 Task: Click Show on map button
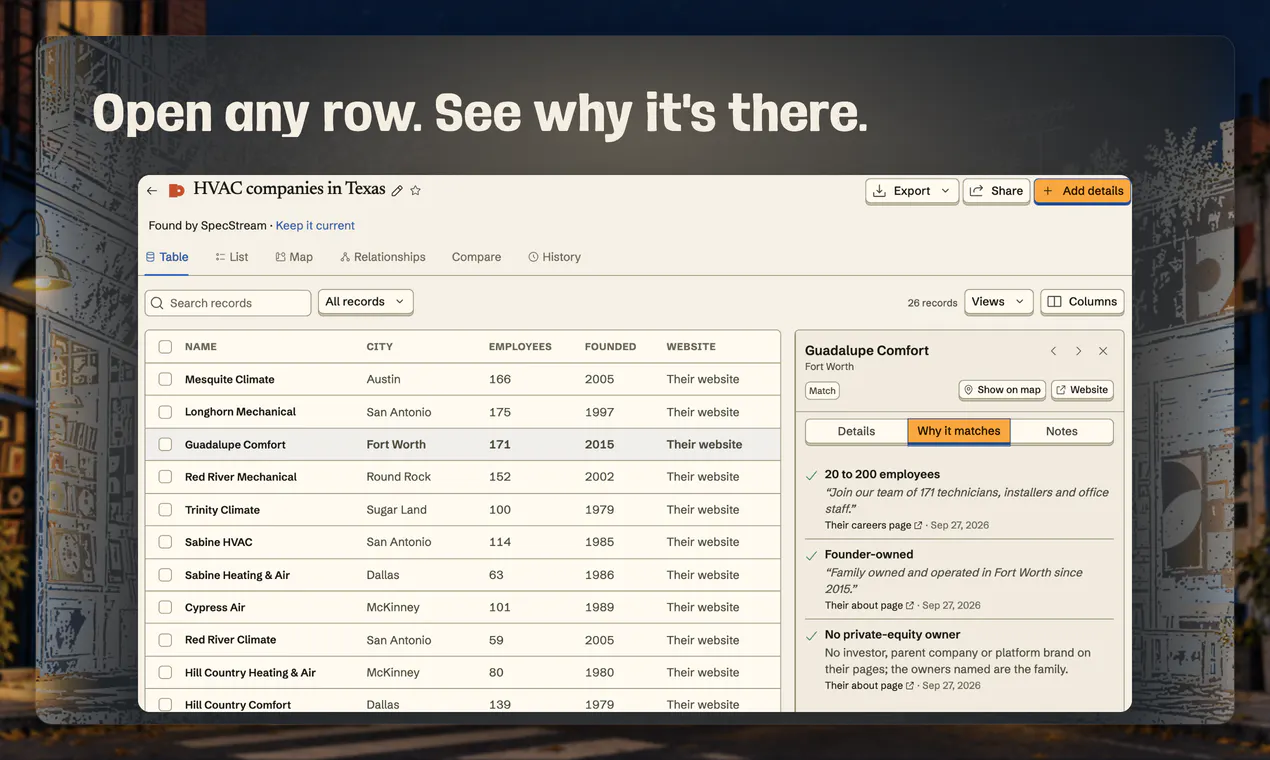pyautogui.click(x=1002, y=390)
